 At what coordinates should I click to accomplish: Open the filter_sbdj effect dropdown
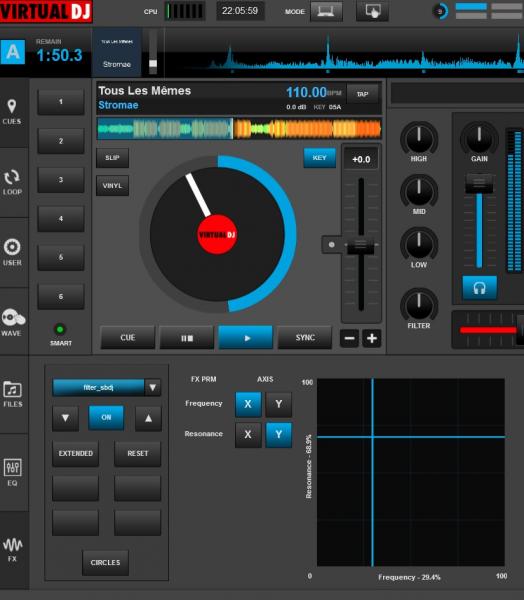[x=152, y=388]
